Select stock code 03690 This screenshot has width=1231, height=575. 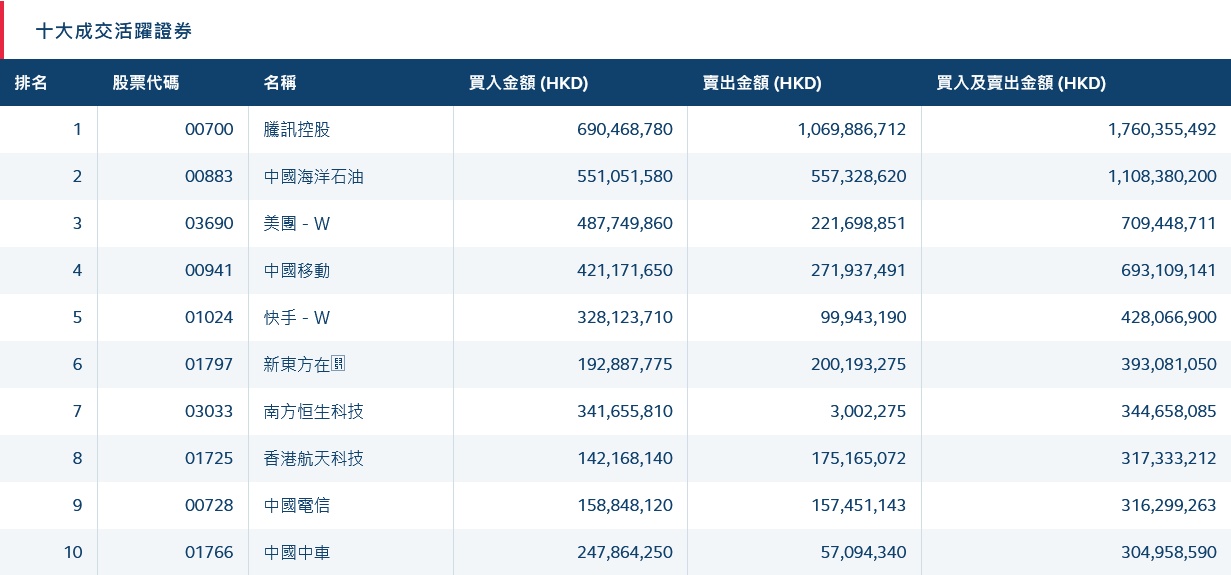209,223
